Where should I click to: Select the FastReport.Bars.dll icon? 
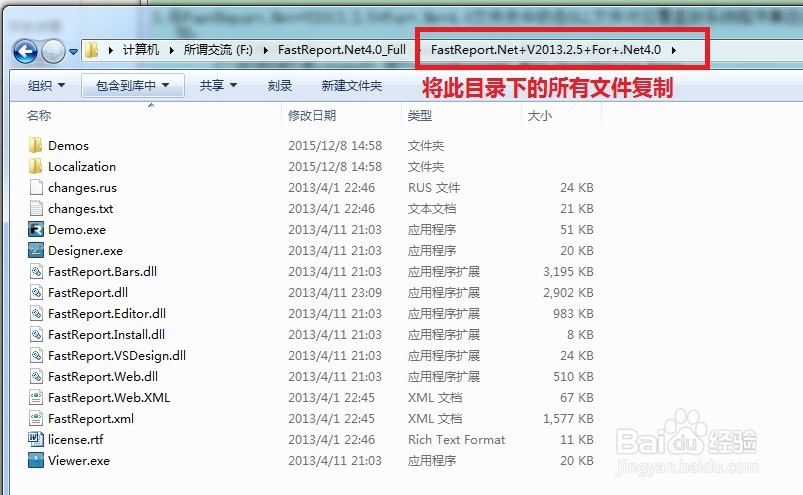tap(36, 271)
